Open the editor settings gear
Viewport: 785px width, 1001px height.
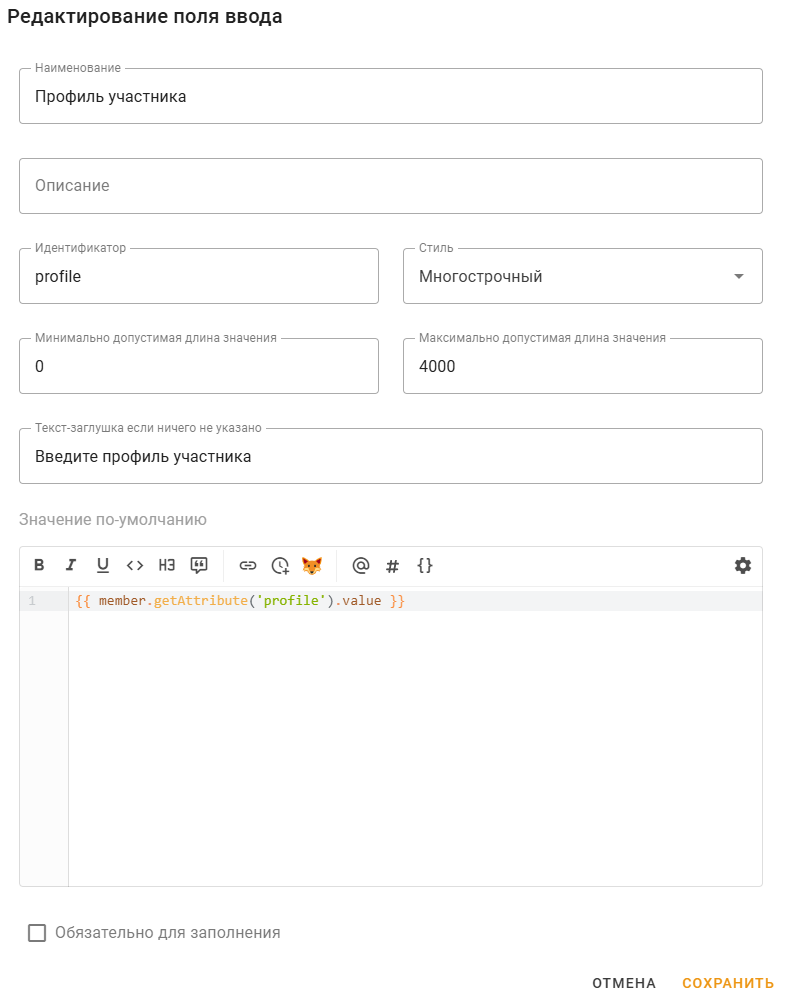pyautogui.click(x=742, y=565)
